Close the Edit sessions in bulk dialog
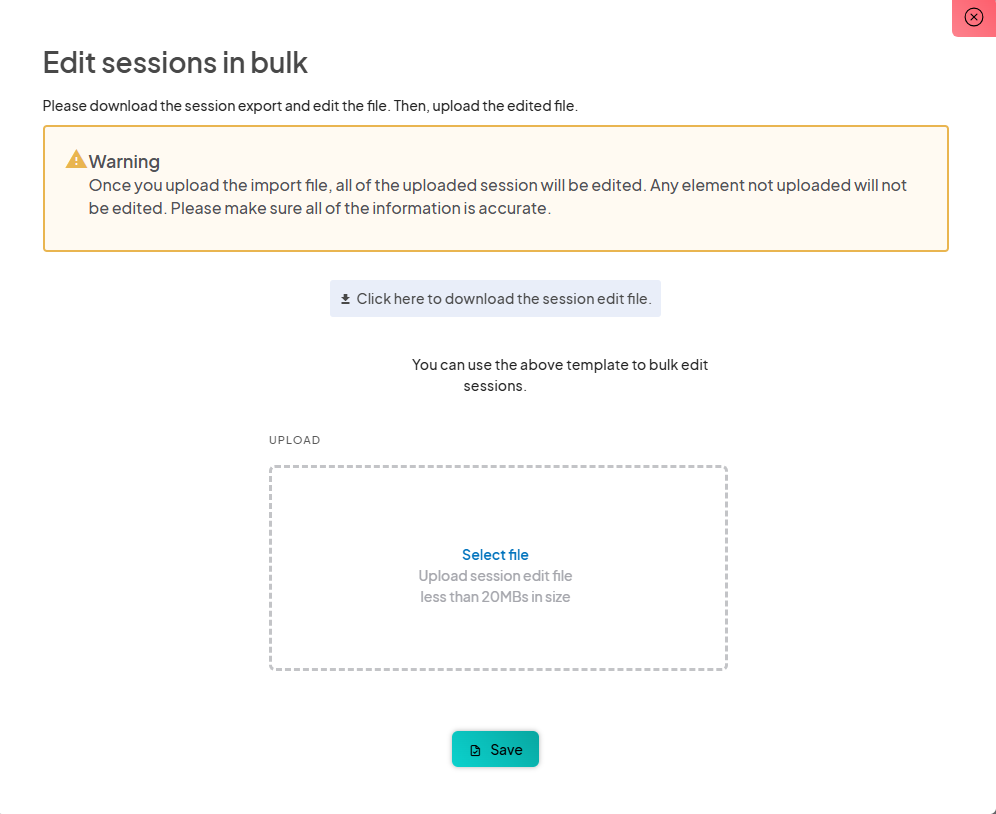This screenshot has width=996, height=814. pyautogui.click(x=973, y=17)
